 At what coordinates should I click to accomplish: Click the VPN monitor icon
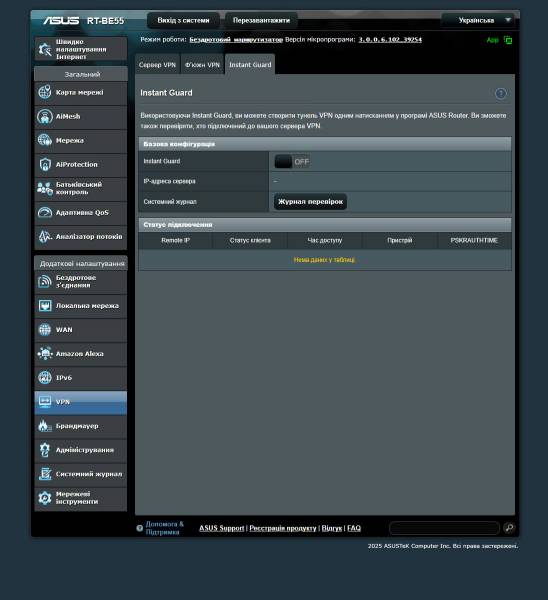[45, 402]
